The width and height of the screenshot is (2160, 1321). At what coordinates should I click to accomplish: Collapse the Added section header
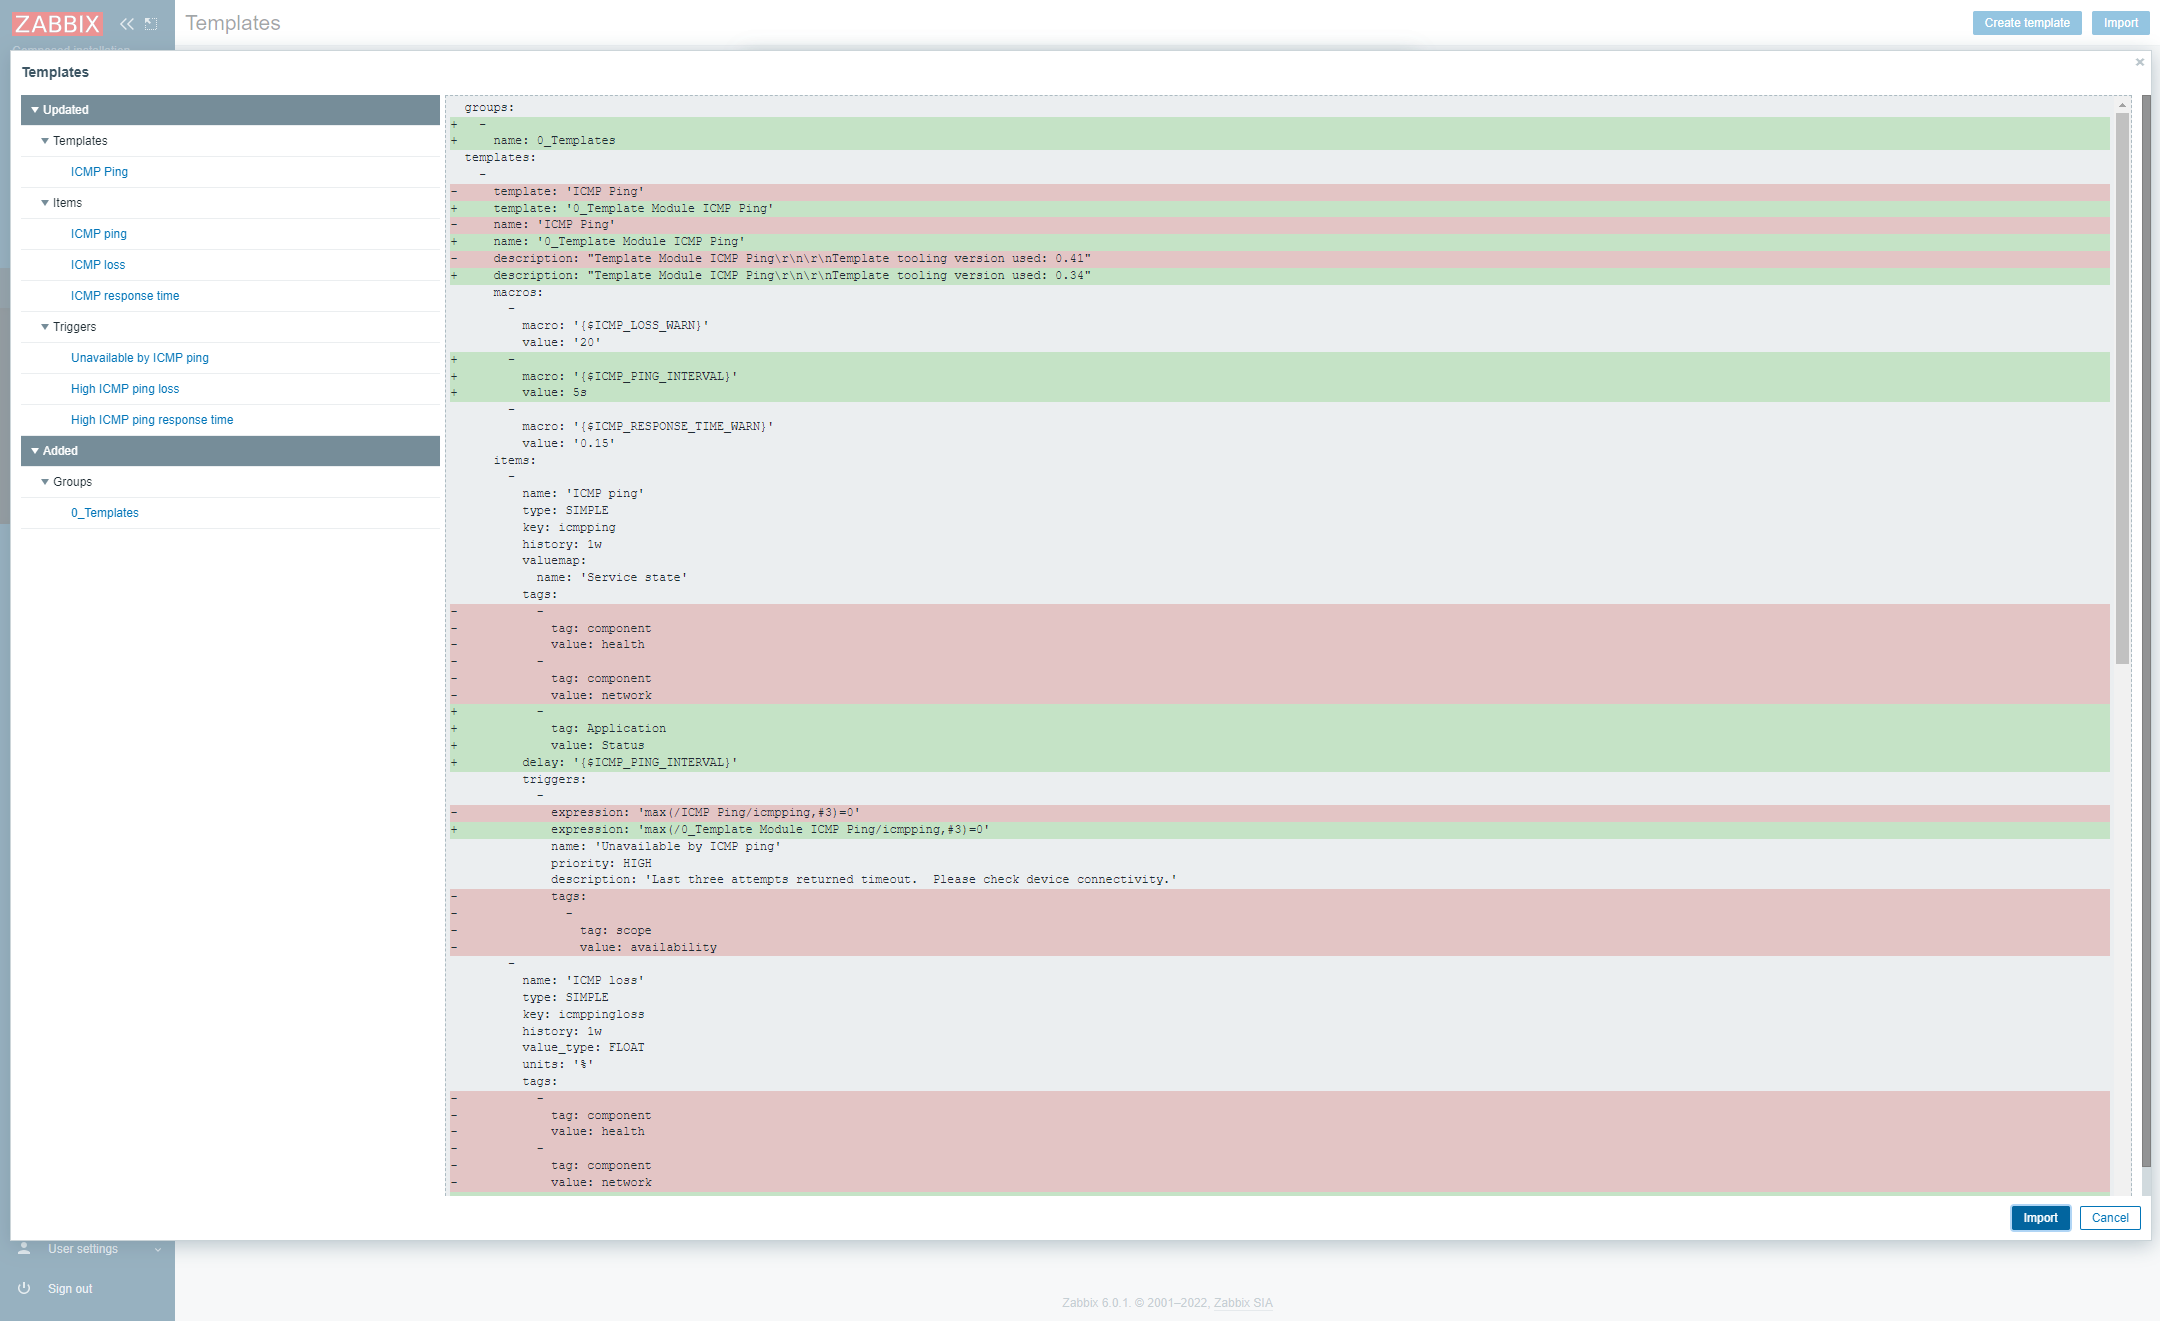pos(34,450)
